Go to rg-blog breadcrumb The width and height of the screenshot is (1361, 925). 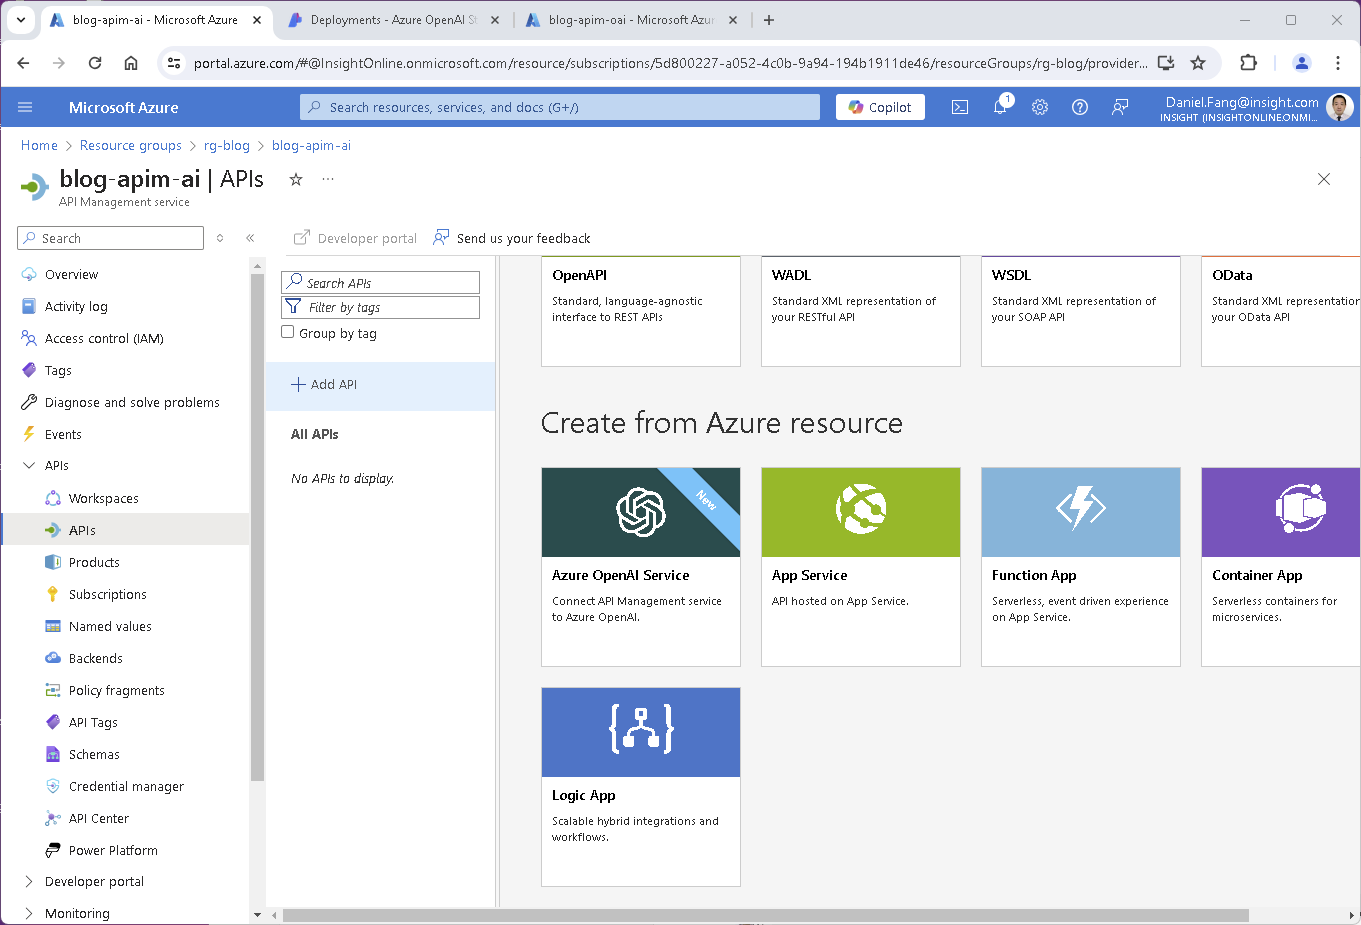(227, 145)
